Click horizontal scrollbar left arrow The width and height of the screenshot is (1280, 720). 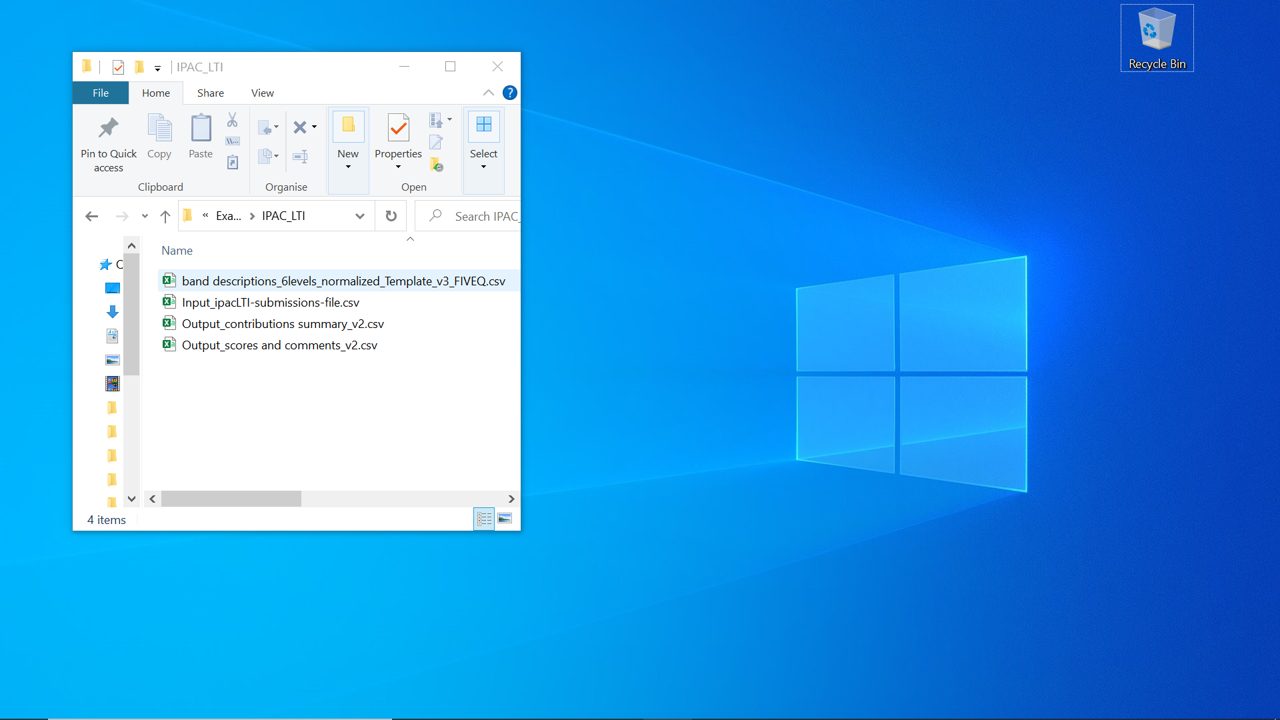pyautogui.click(x=153, y=498)
